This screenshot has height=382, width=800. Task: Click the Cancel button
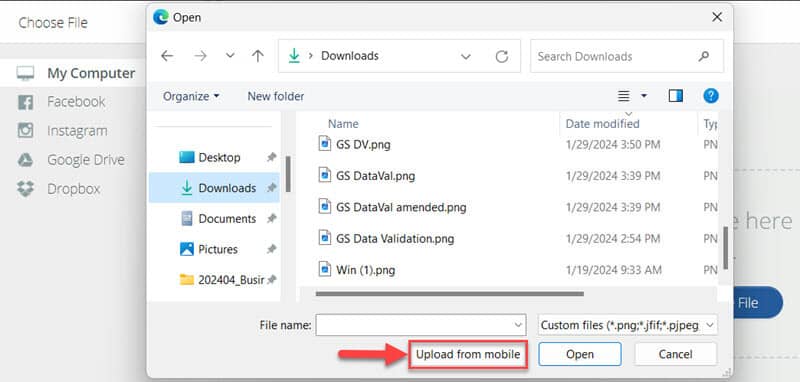pyautogui.click(x=676, y=354)
